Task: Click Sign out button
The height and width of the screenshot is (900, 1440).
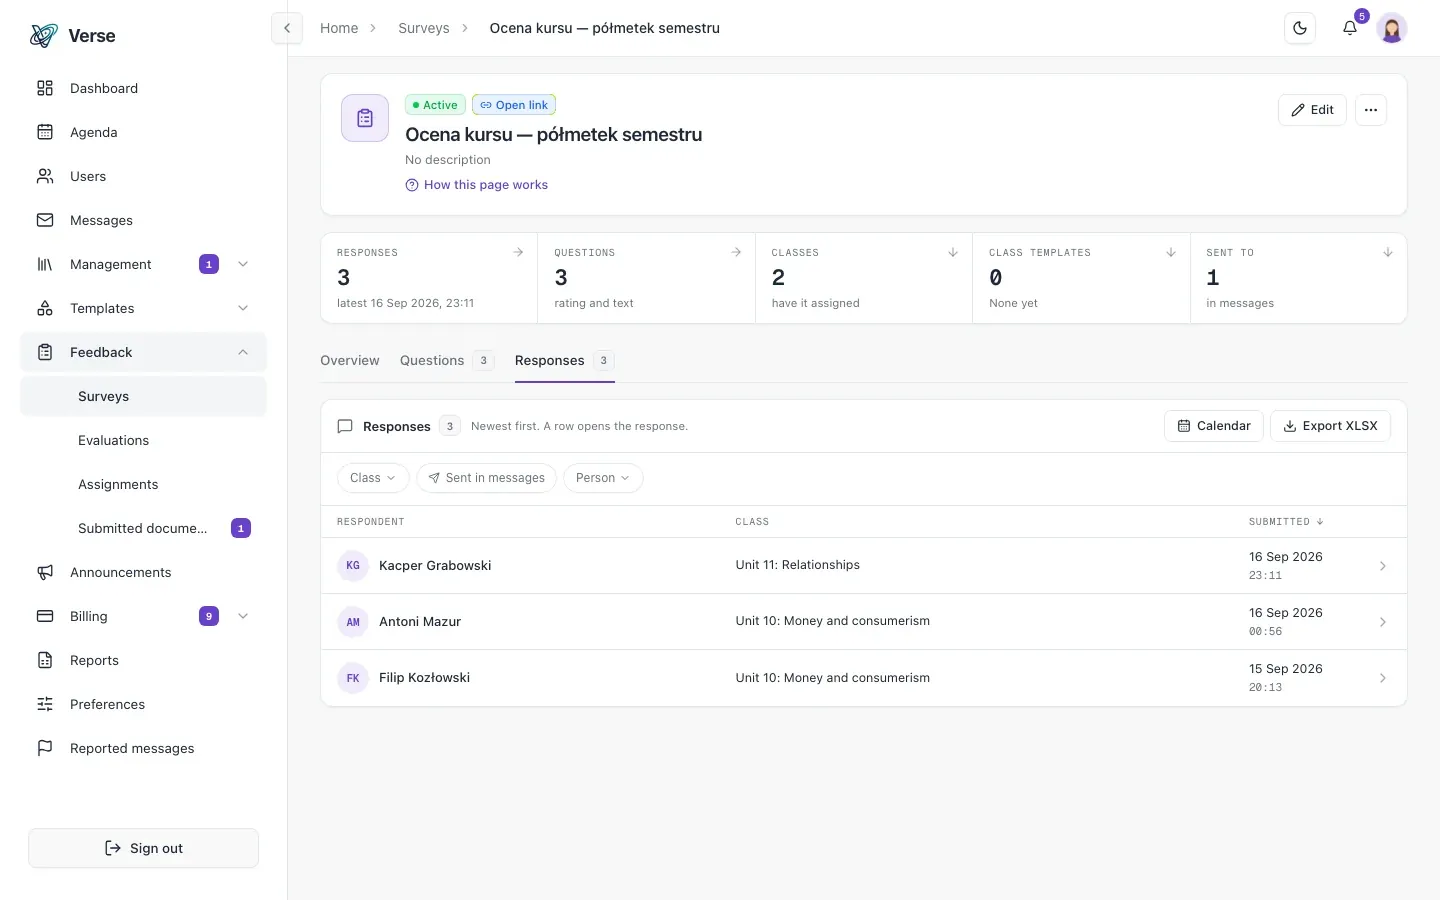Action: (143, 848)
